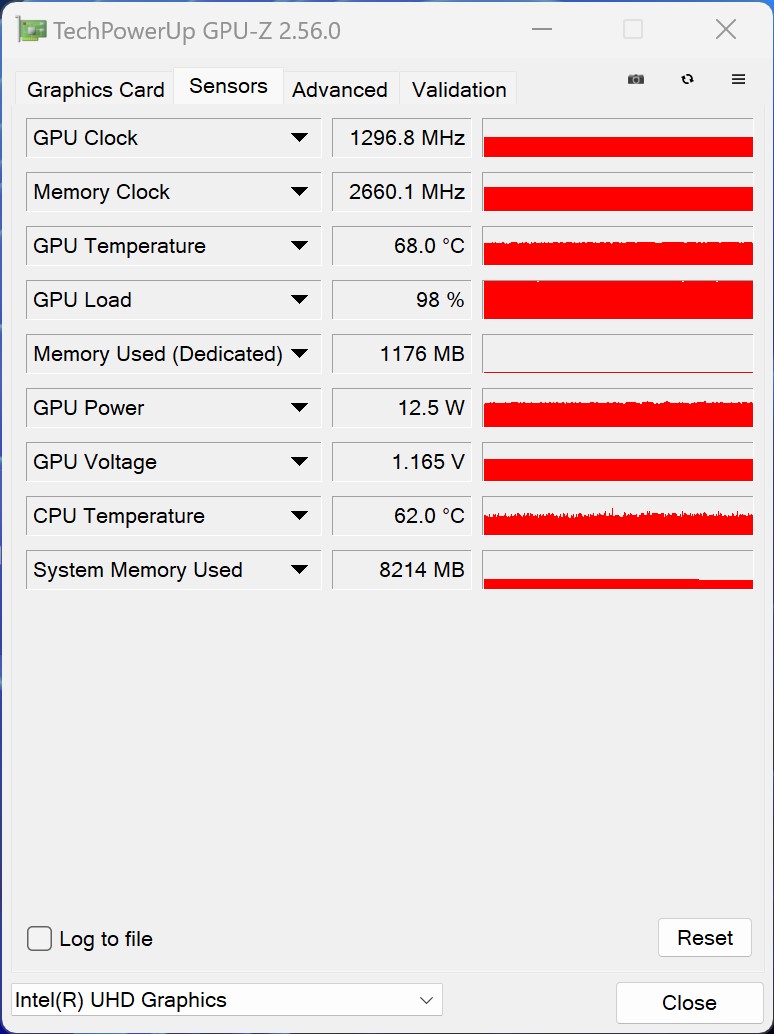Click the refresh sensors icon
Viewport: 774px width, 1034px height.
687,79
